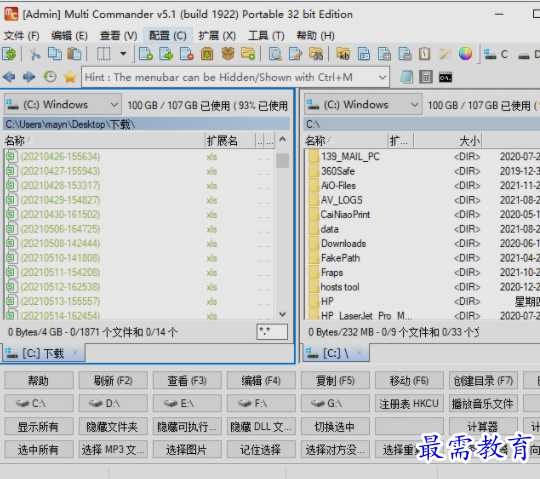Click the 隐藏文件夹 button

[113, 427]
